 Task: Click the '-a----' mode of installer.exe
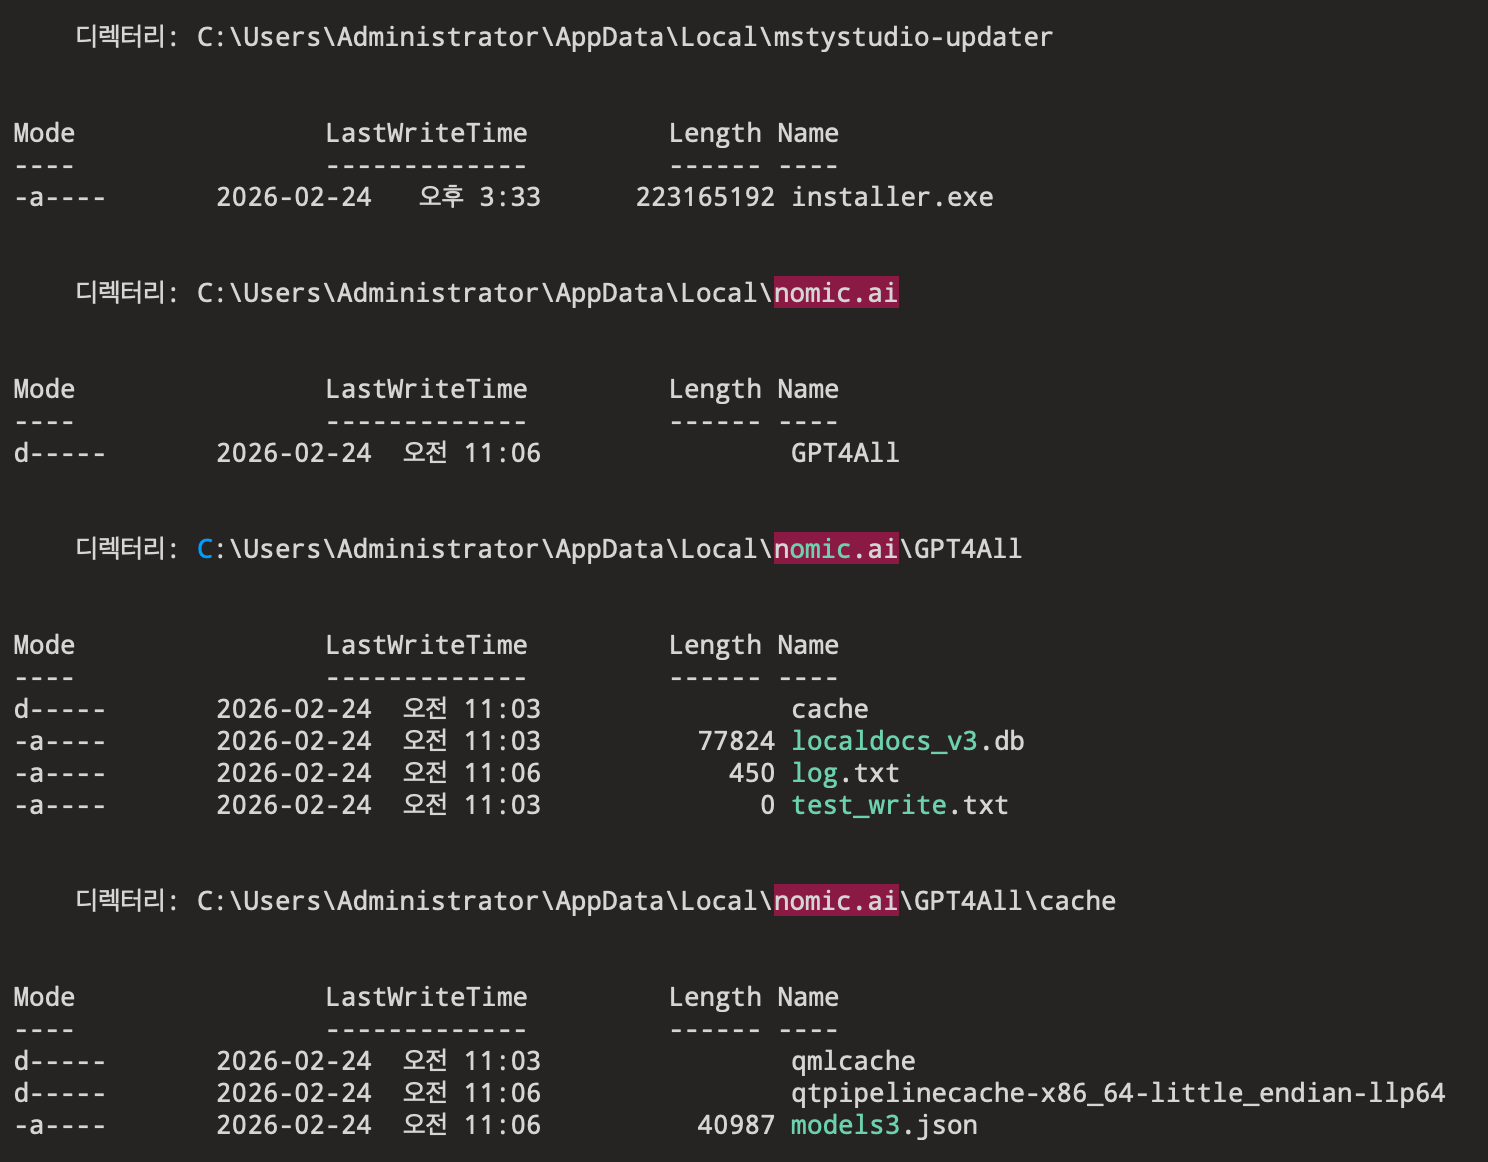(x=60, y=197)
